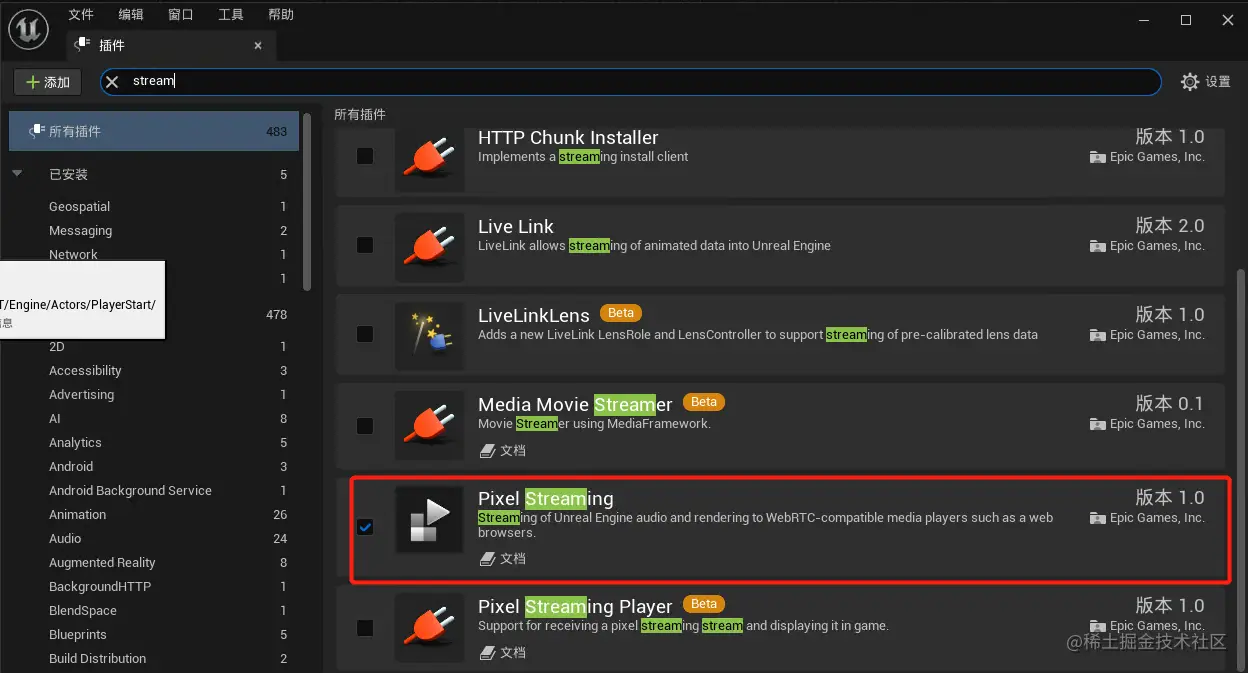Click Epic Games vendor icon for Live Link
Image resolution: width=1248 pixels, height=673 pixels.
(x=1097, y=246)
